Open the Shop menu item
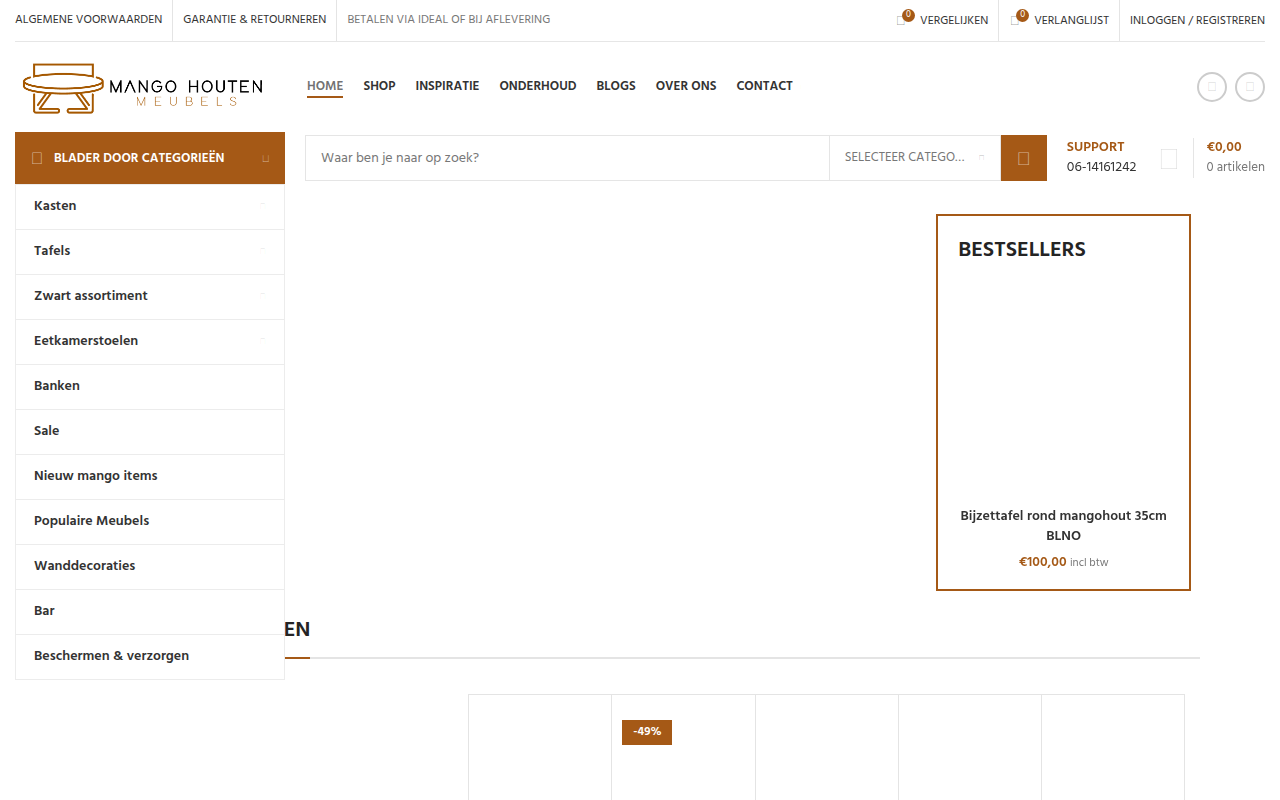The image size is (1280, 800). [379, 86]
